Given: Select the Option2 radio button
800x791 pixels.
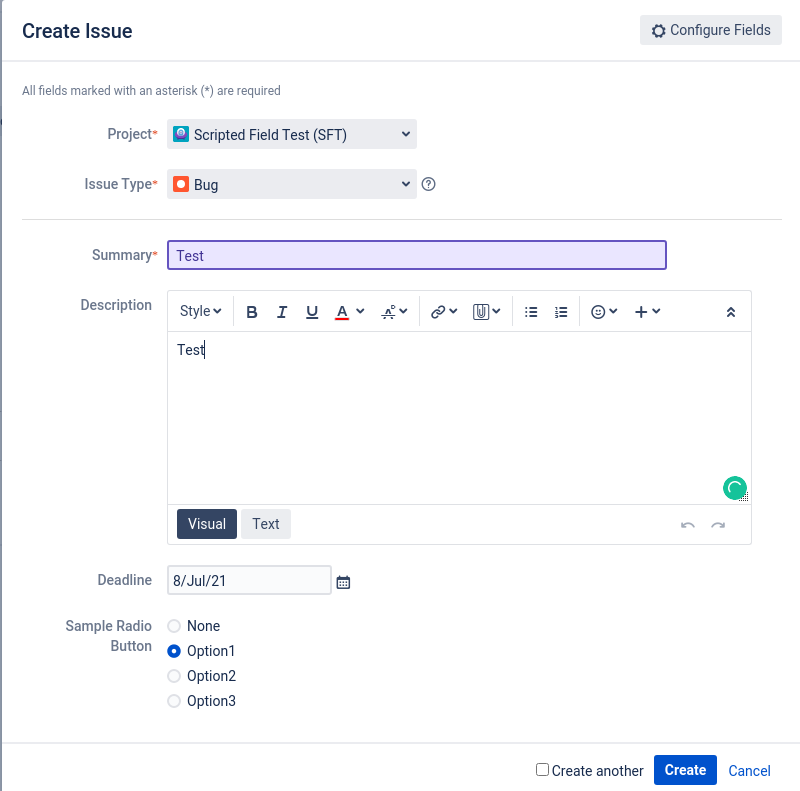Looking at the screenshot, I should [174, 676].
